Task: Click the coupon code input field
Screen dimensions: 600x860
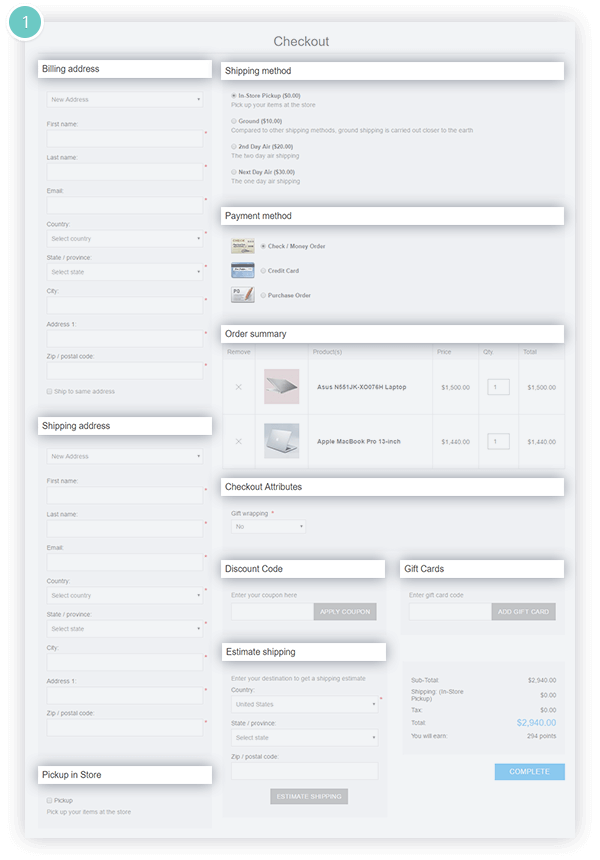Action: pyautogui.click(x=273, y=612)
